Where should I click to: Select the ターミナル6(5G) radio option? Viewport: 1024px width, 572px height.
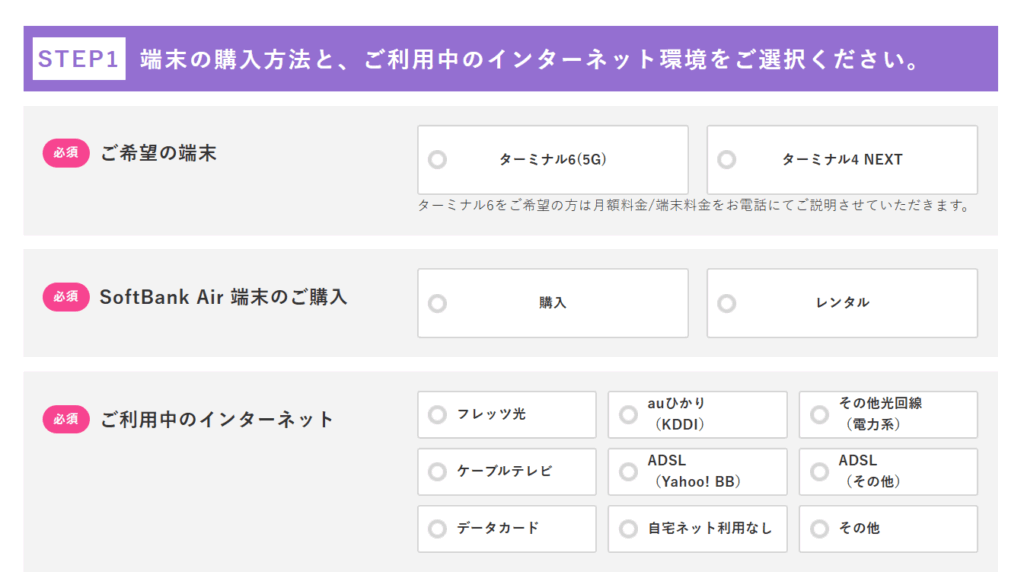coord(437,160)
